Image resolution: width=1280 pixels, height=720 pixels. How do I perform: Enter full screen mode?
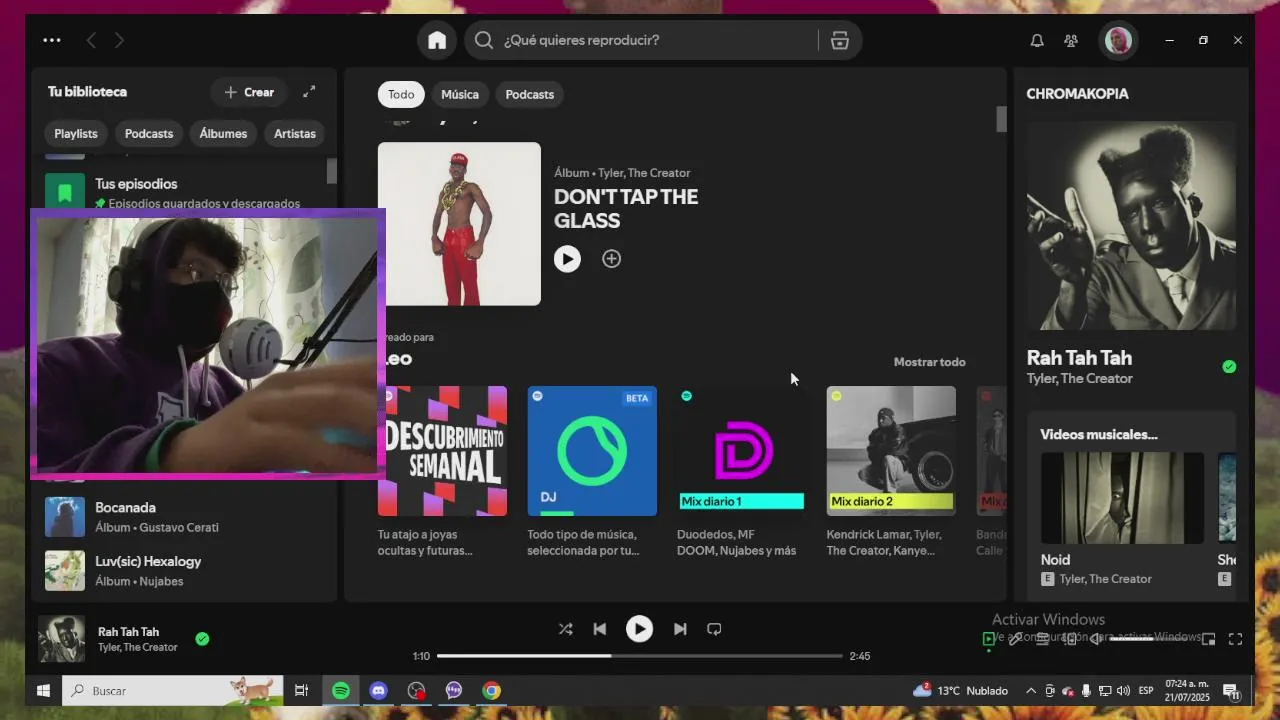(1235, 639)
